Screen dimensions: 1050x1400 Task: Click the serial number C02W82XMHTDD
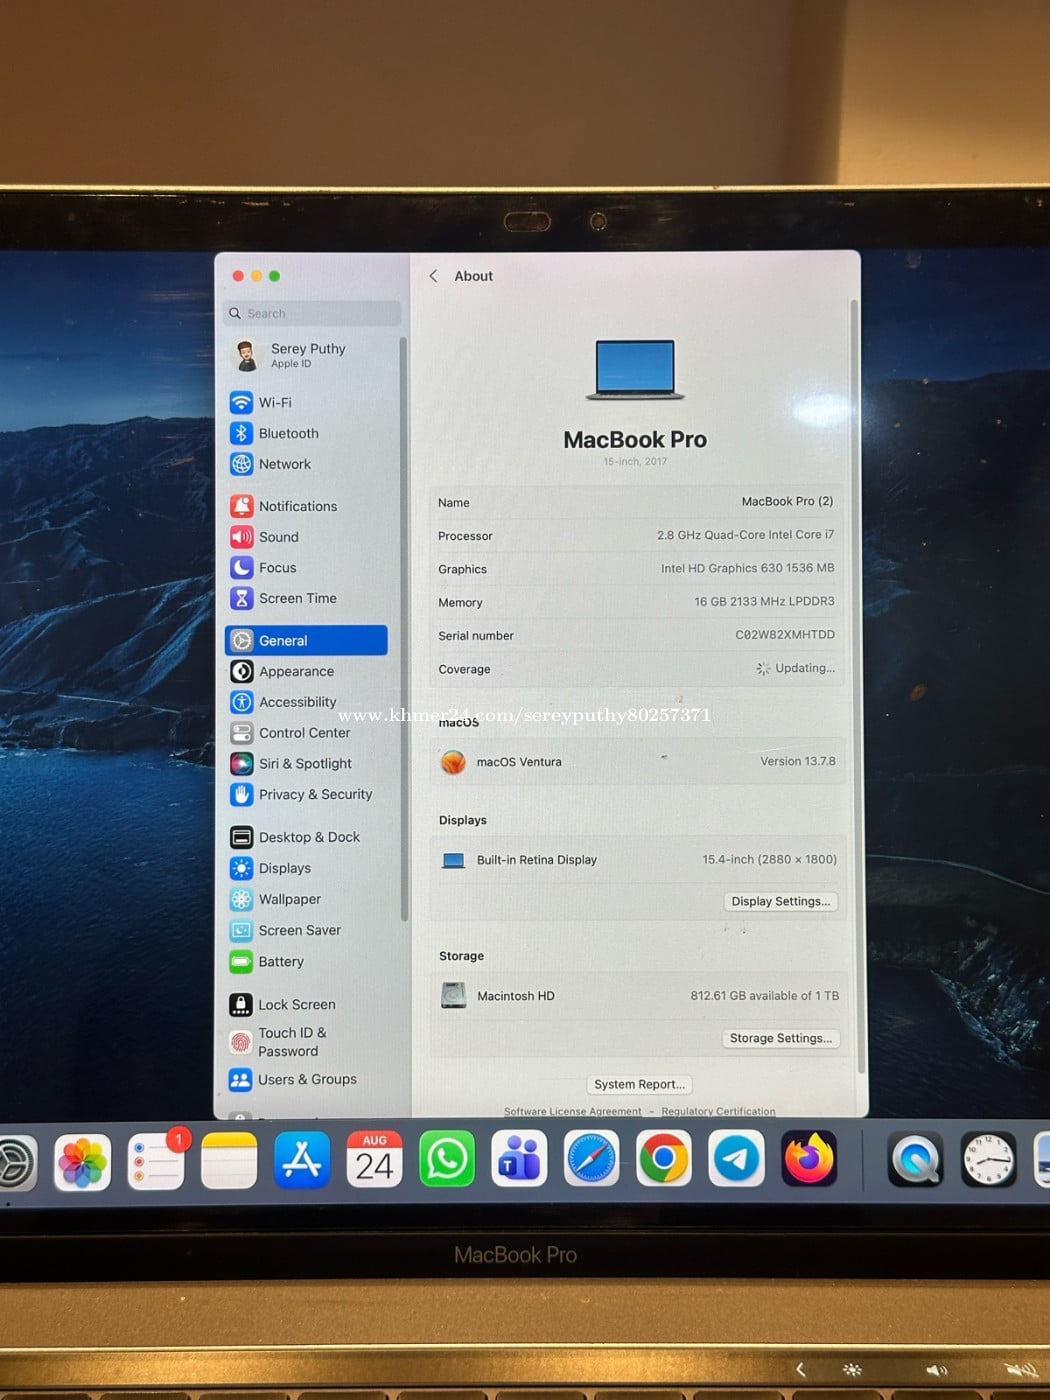[x=785, y=635]
